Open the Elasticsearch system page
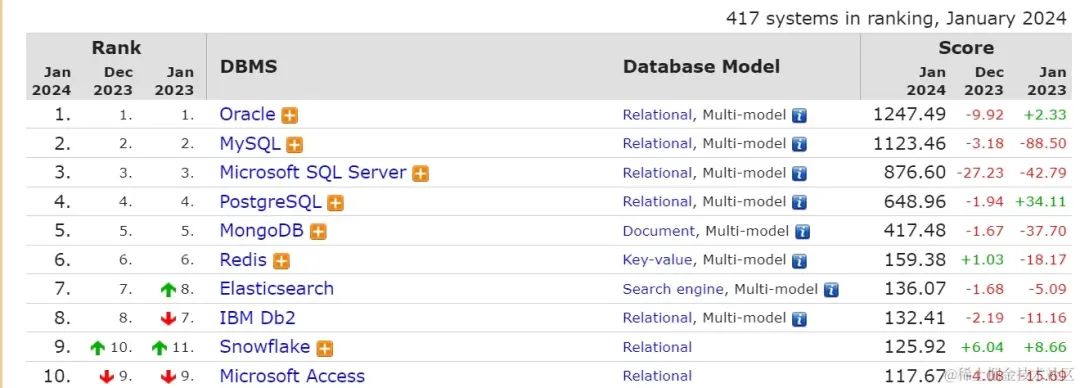Viewport: 1080px width, 388px height. 277,289
